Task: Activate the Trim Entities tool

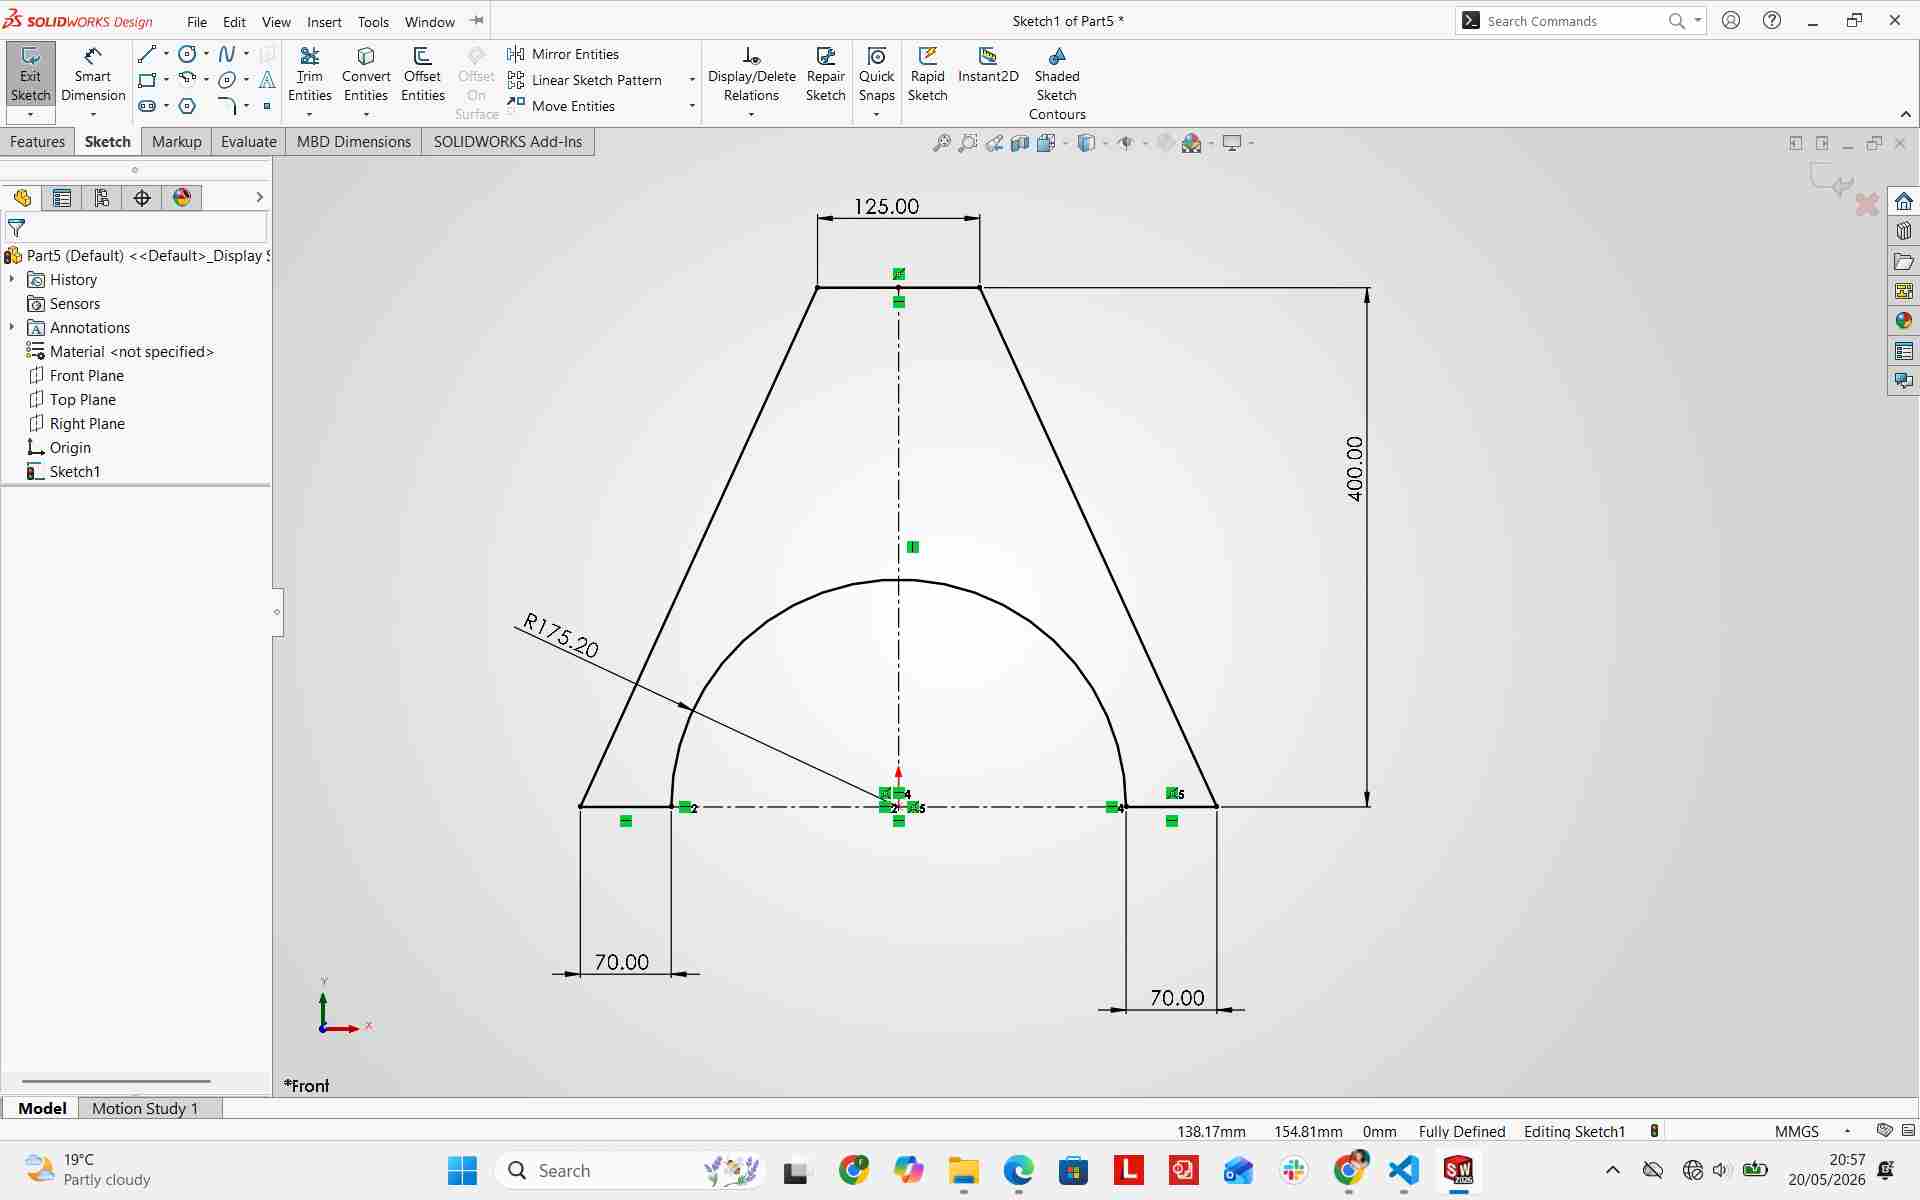Action: click(x=310, y=75)
